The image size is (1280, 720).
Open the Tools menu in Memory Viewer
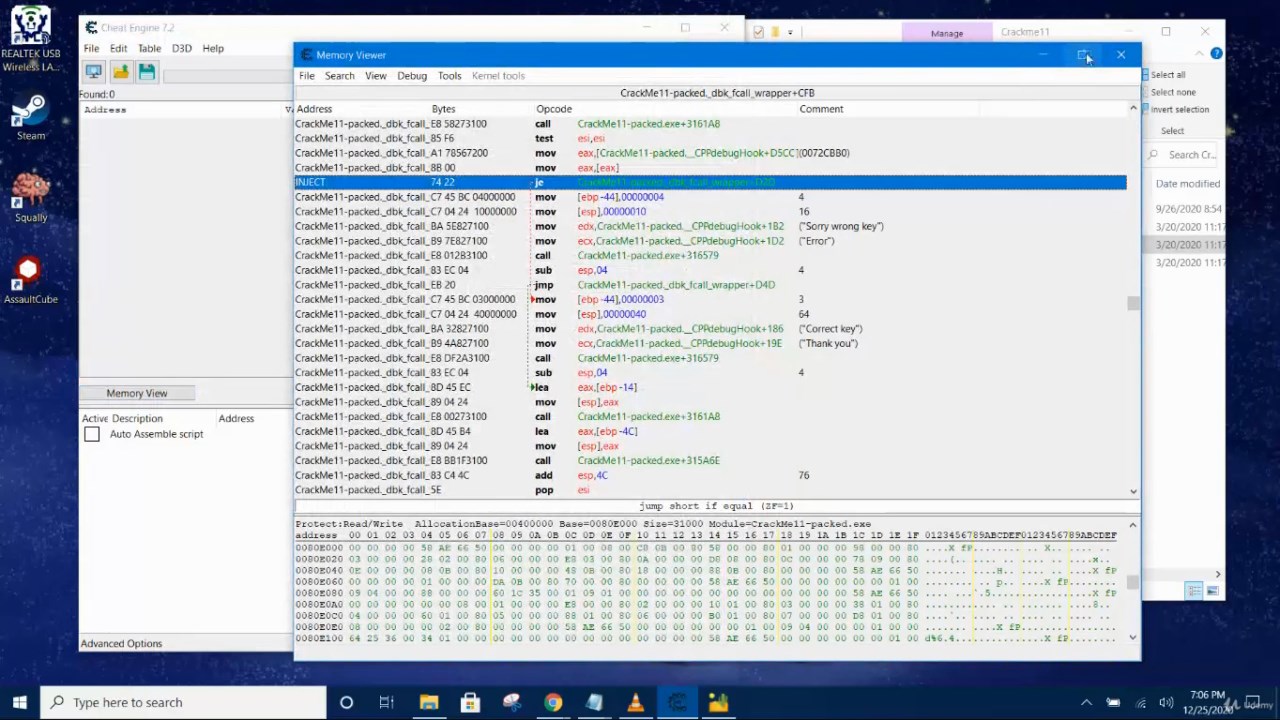click(x=449, y=76)
